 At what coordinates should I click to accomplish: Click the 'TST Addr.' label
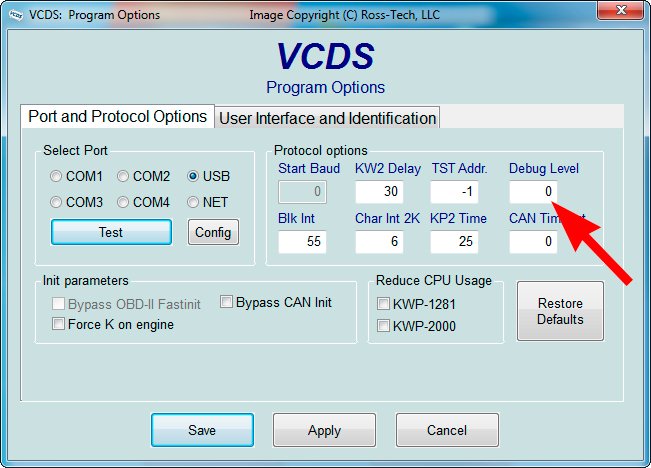459,168
